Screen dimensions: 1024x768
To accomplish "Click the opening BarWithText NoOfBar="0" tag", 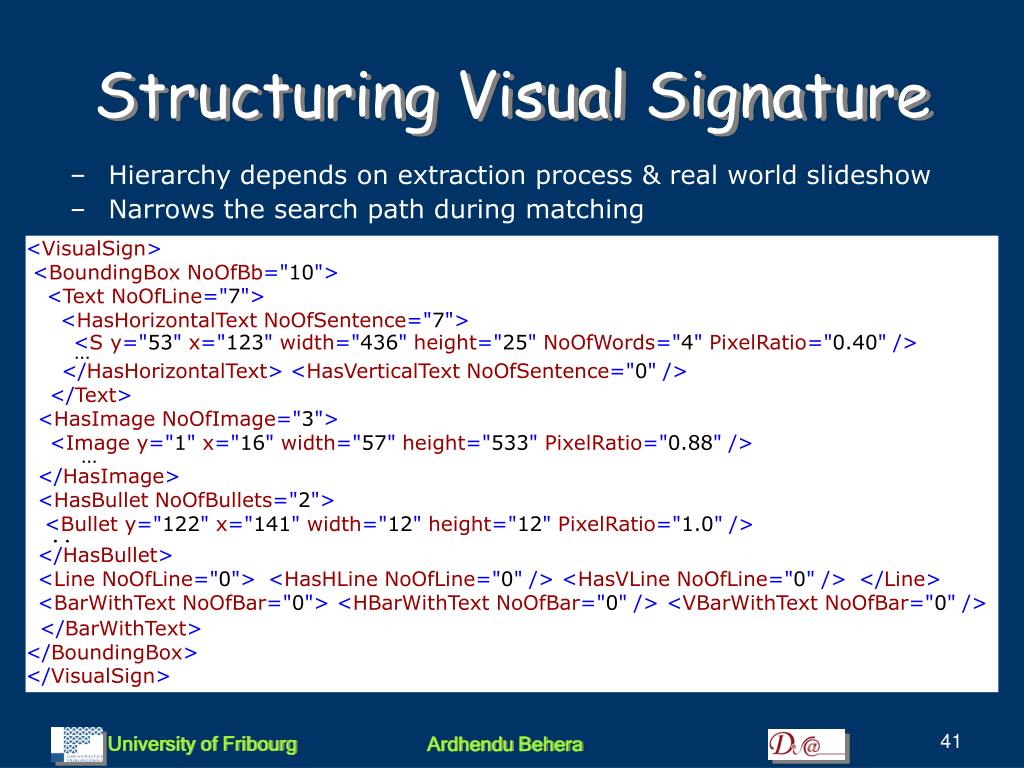I will click(184, 602).
